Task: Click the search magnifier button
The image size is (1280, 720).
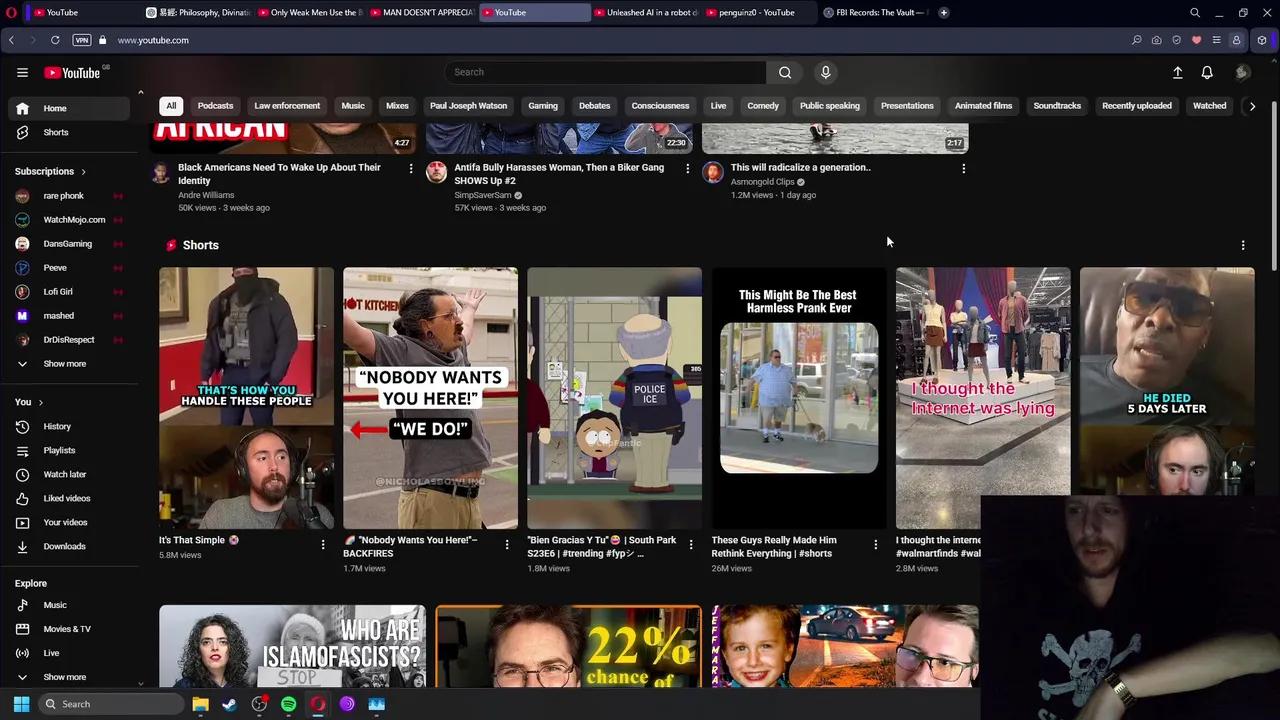Action: click(x=785, y=72)
